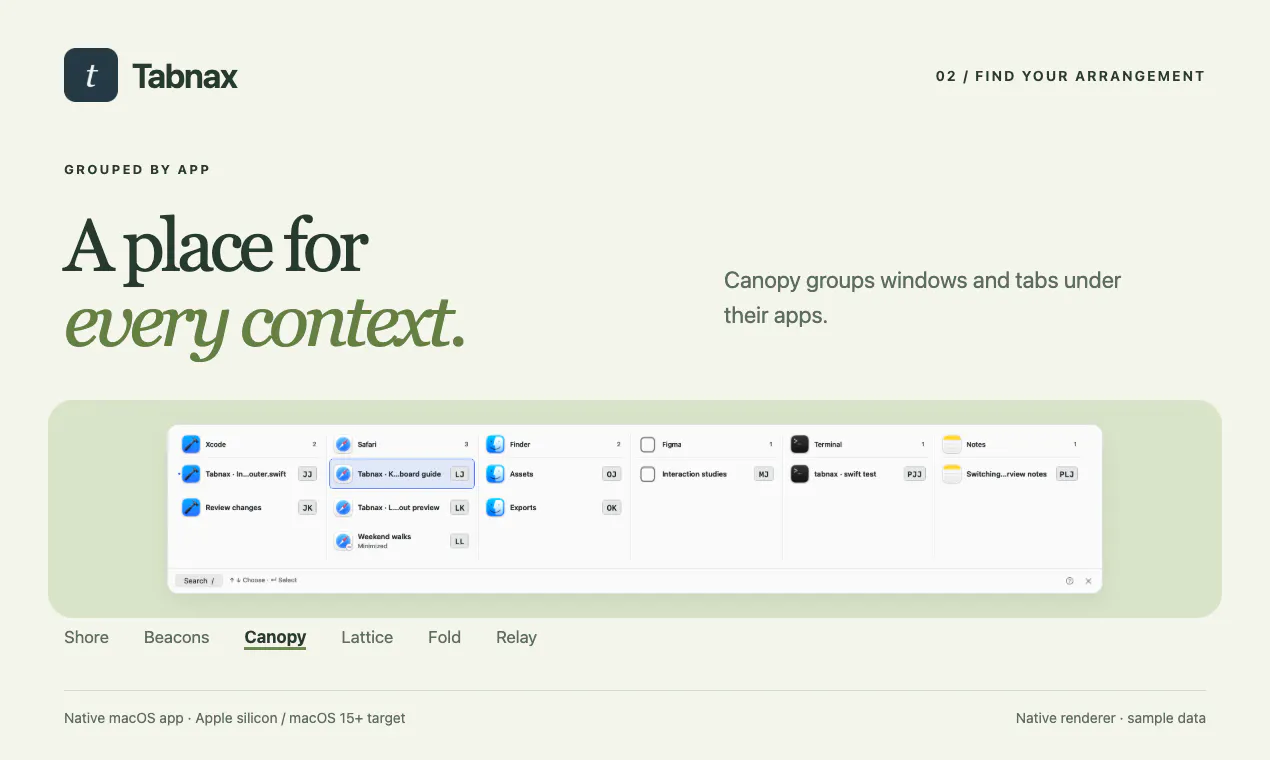Click Safari icon beside Tabnax K…board guide

(x=343, y=474)
